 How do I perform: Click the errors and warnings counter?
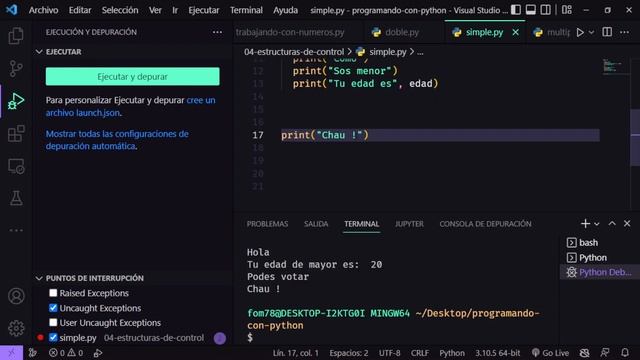point(66,353)
